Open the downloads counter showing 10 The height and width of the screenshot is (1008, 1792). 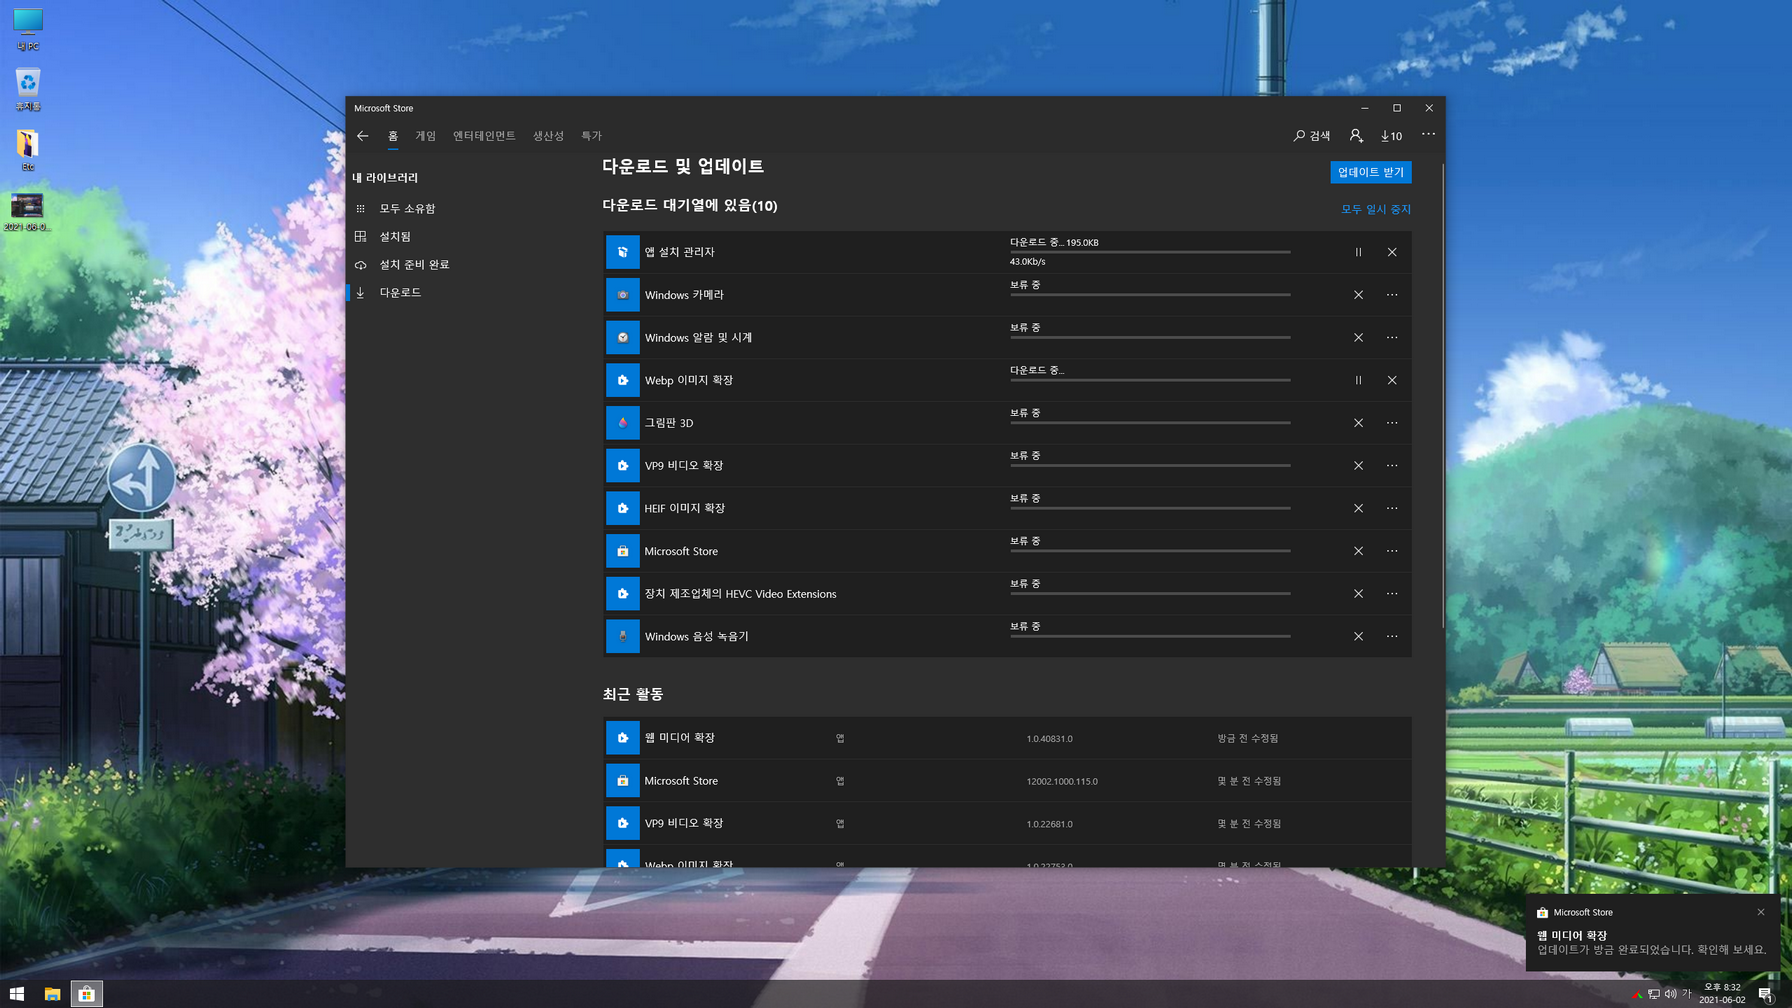1391,136
